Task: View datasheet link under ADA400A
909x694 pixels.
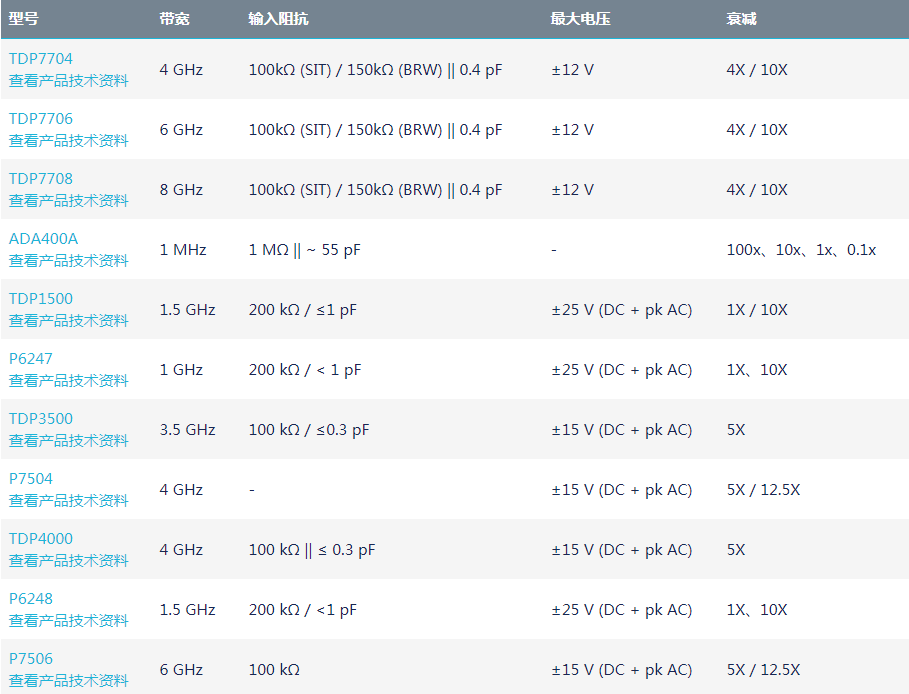Action: pyautogui.click(x=68, y=260)
